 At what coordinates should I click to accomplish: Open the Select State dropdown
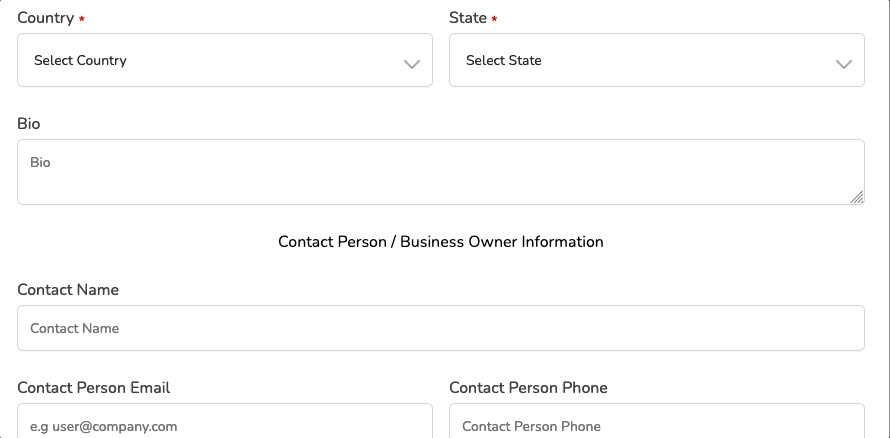click(x=656, y=60)
